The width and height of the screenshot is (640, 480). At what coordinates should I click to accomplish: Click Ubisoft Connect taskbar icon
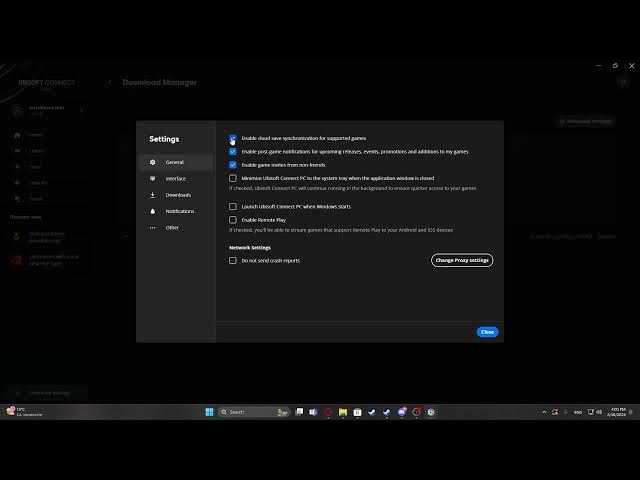431,412
